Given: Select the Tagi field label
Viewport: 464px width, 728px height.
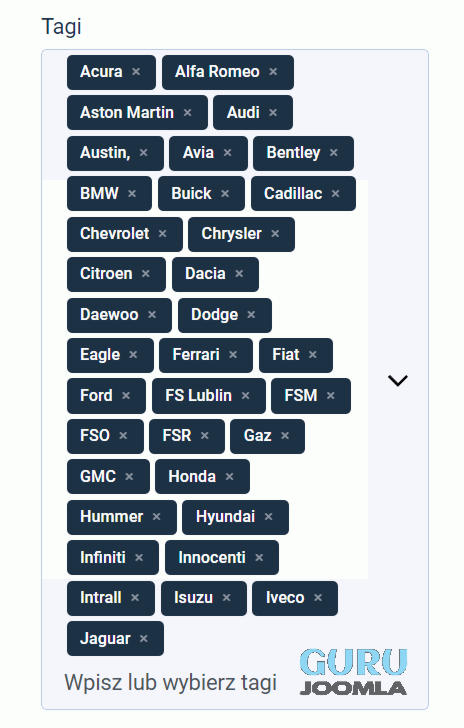Looking at the screenshot, I should [61, 26].
